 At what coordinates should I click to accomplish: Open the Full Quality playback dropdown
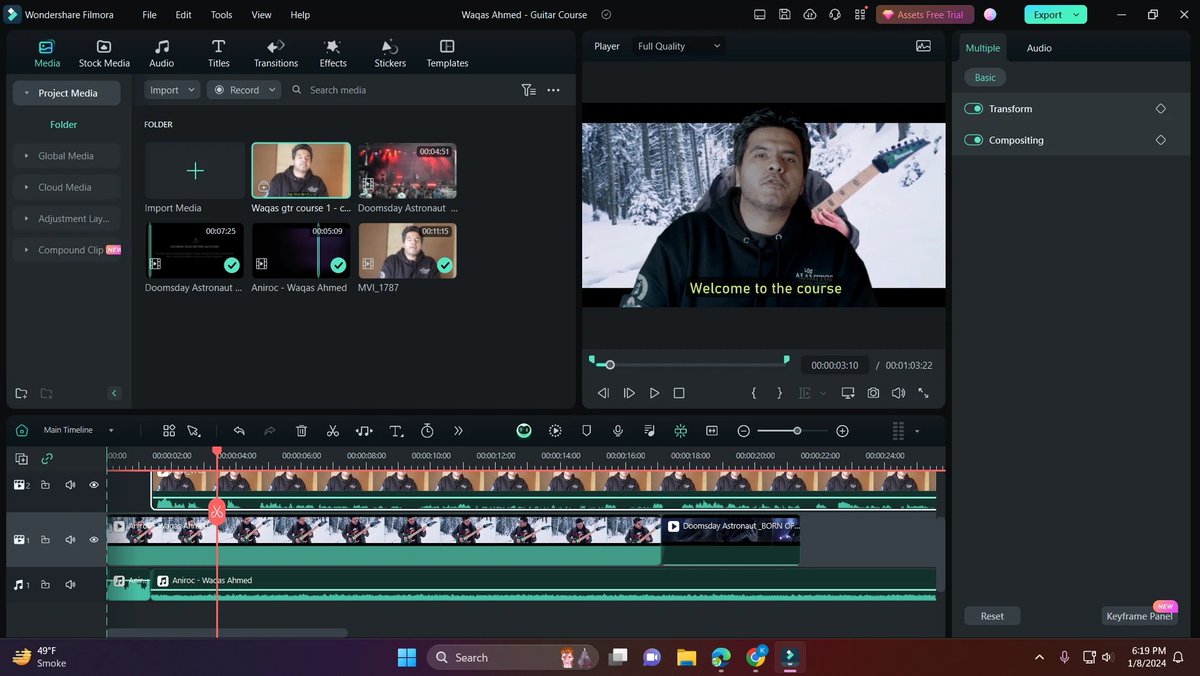(x=677, y=46)
